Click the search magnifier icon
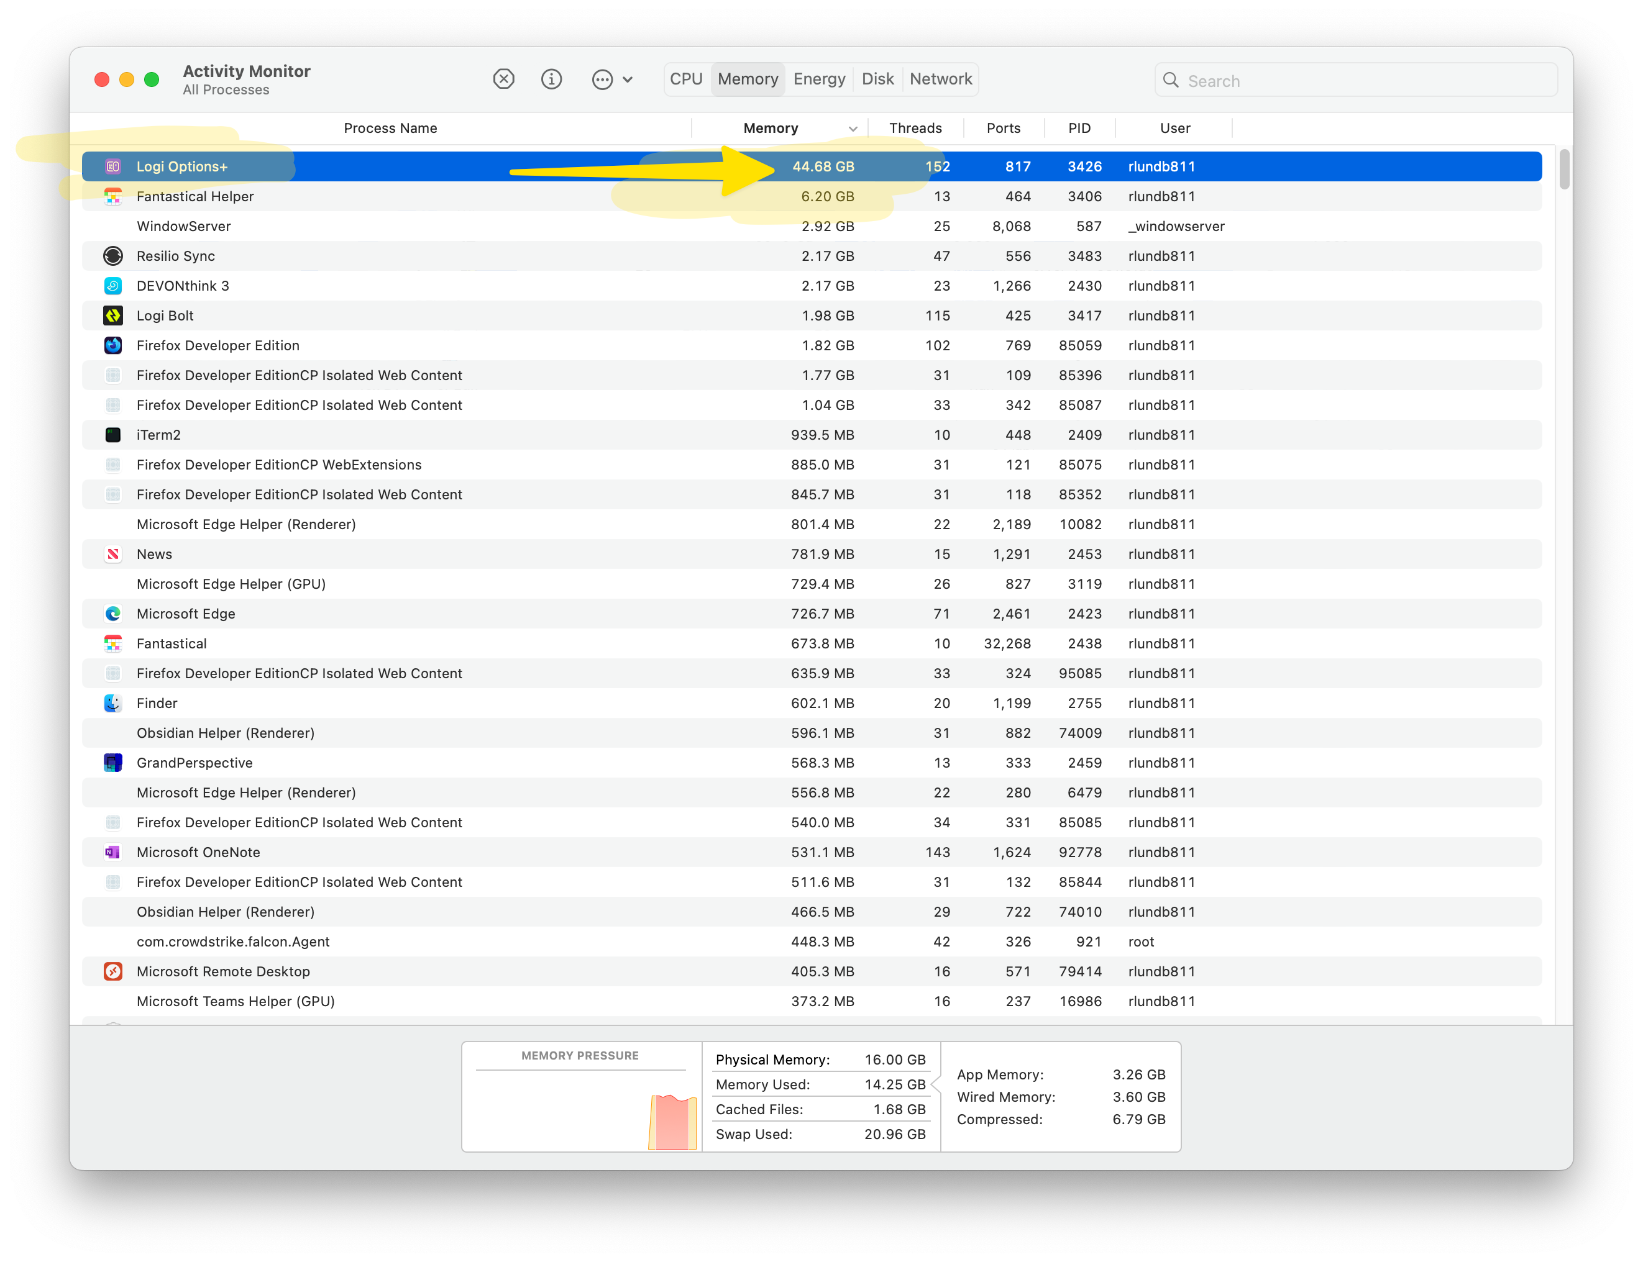 [1171, 80]
